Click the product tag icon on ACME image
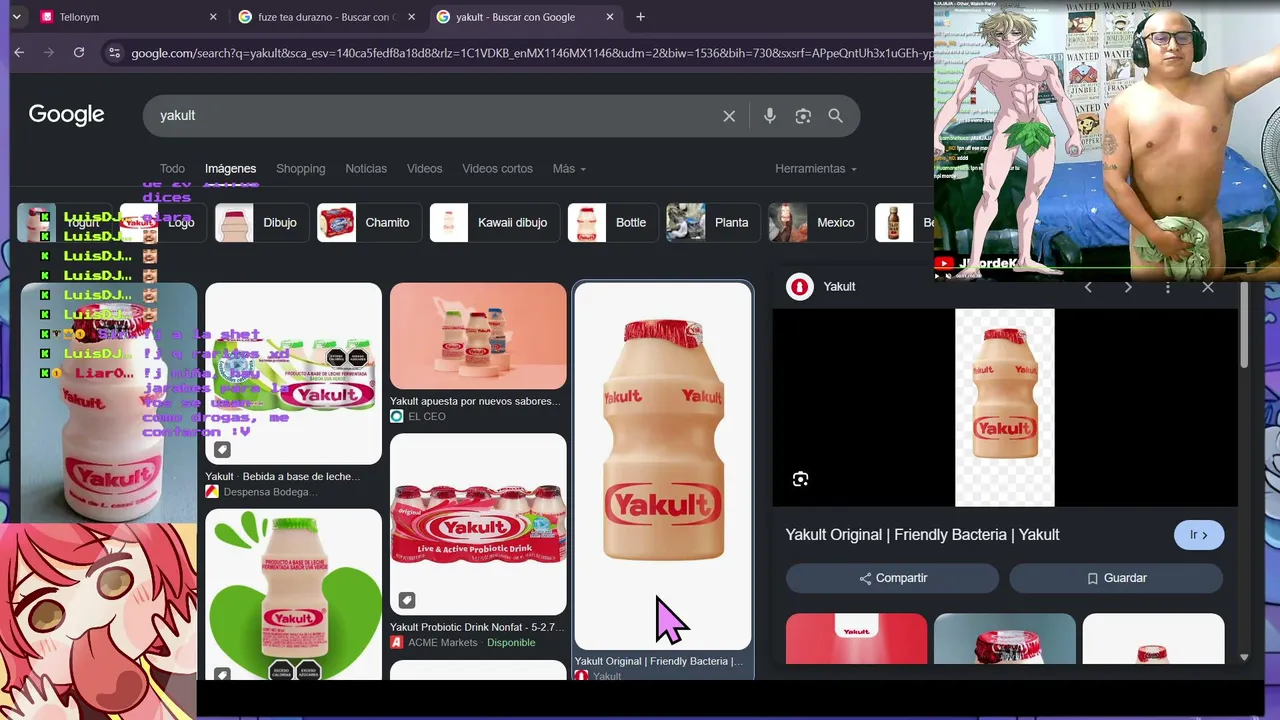The image size is (1280, 720). pos(407,600)
